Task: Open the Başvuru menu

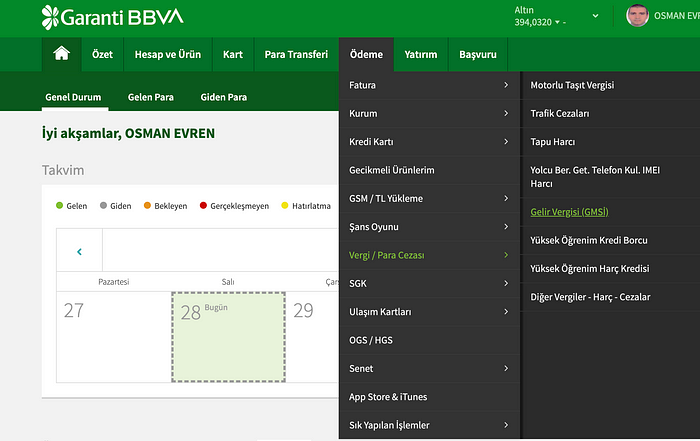Action: coord(478,54)
